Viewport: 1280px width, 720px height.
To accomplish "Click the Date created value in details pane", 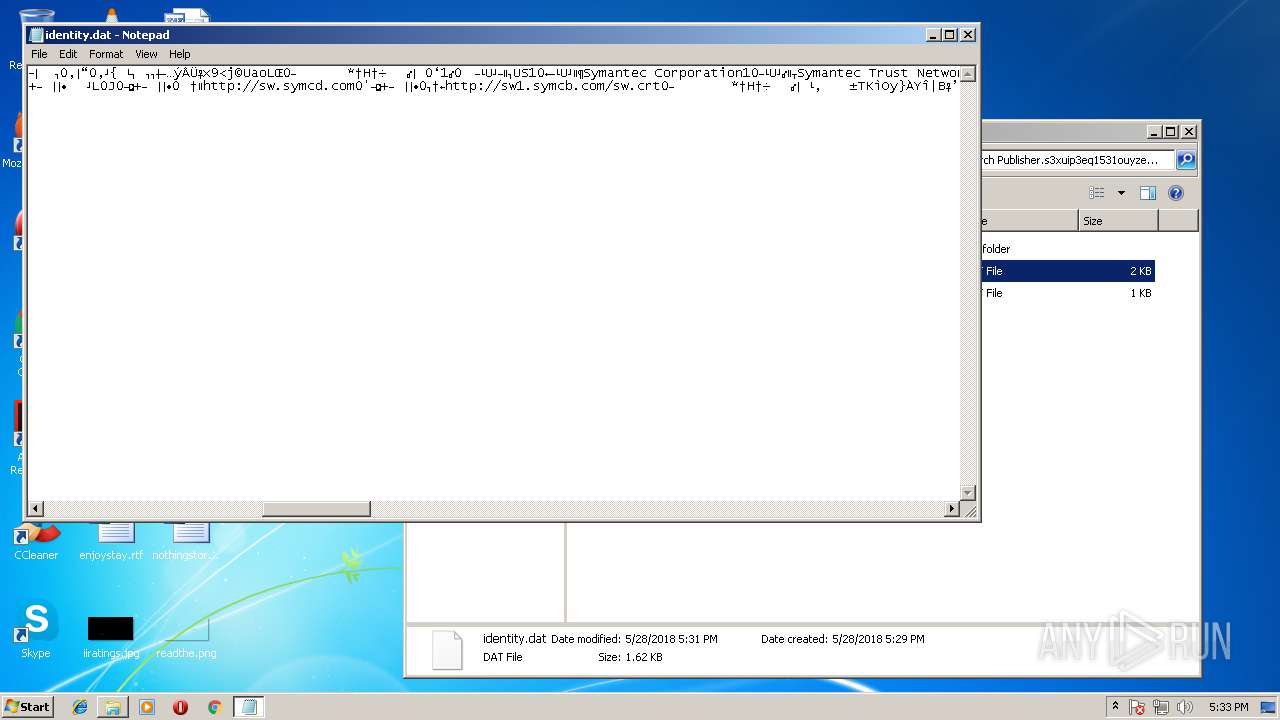I will coord(878,639).
